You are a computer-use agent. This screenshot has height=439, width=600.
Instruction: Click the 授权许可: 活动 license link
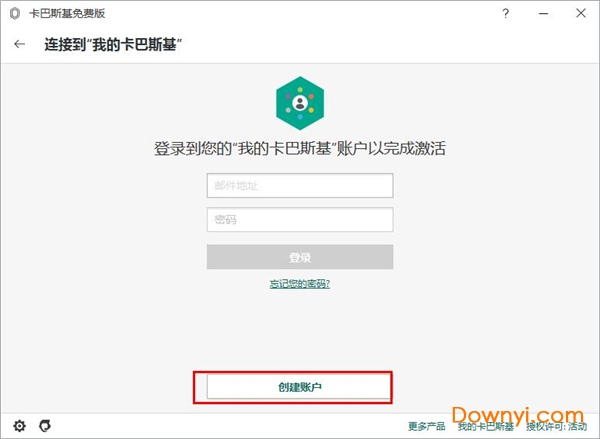556,426
